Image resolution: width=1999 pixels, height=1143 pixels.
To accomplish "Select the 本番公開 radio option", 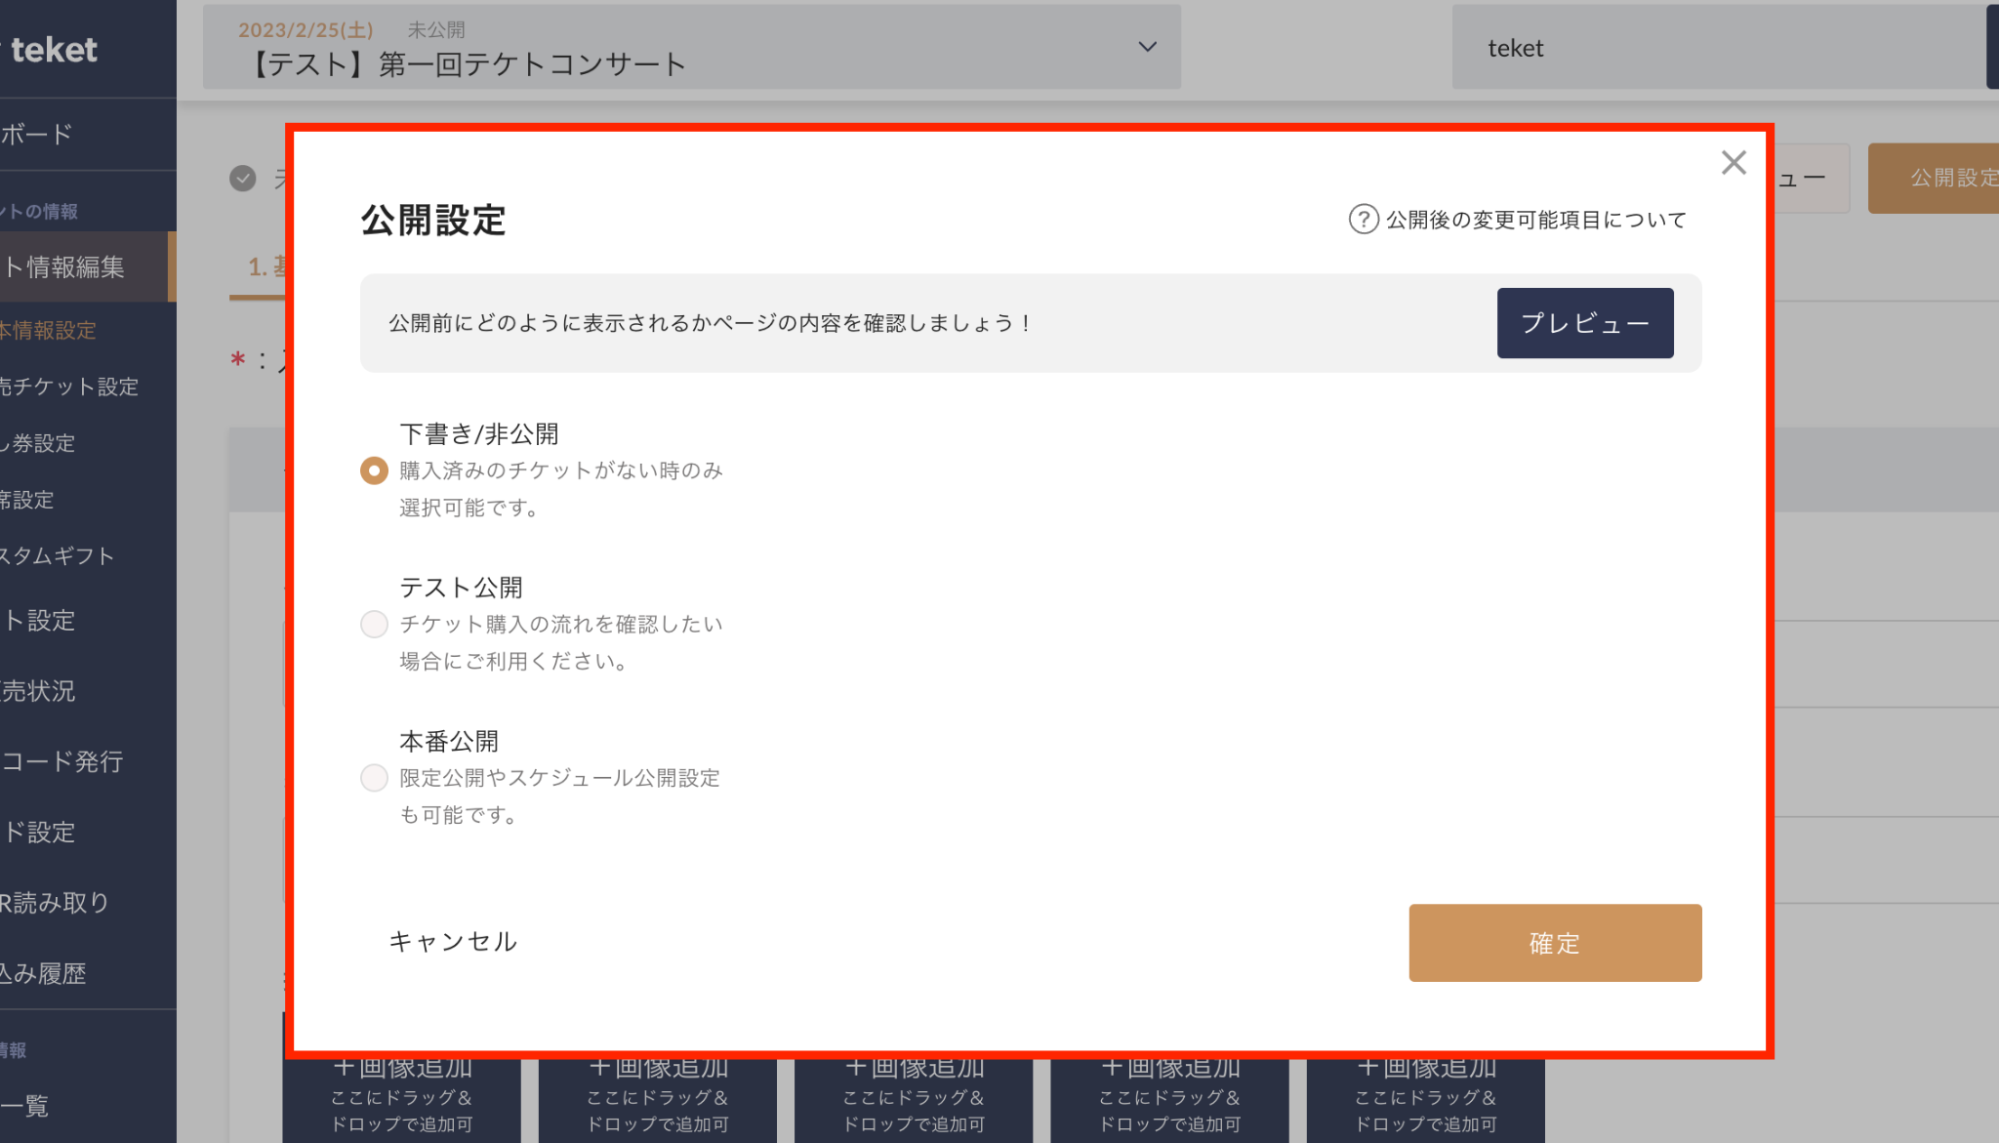I will pyautogui.click(x=373, y=777).
